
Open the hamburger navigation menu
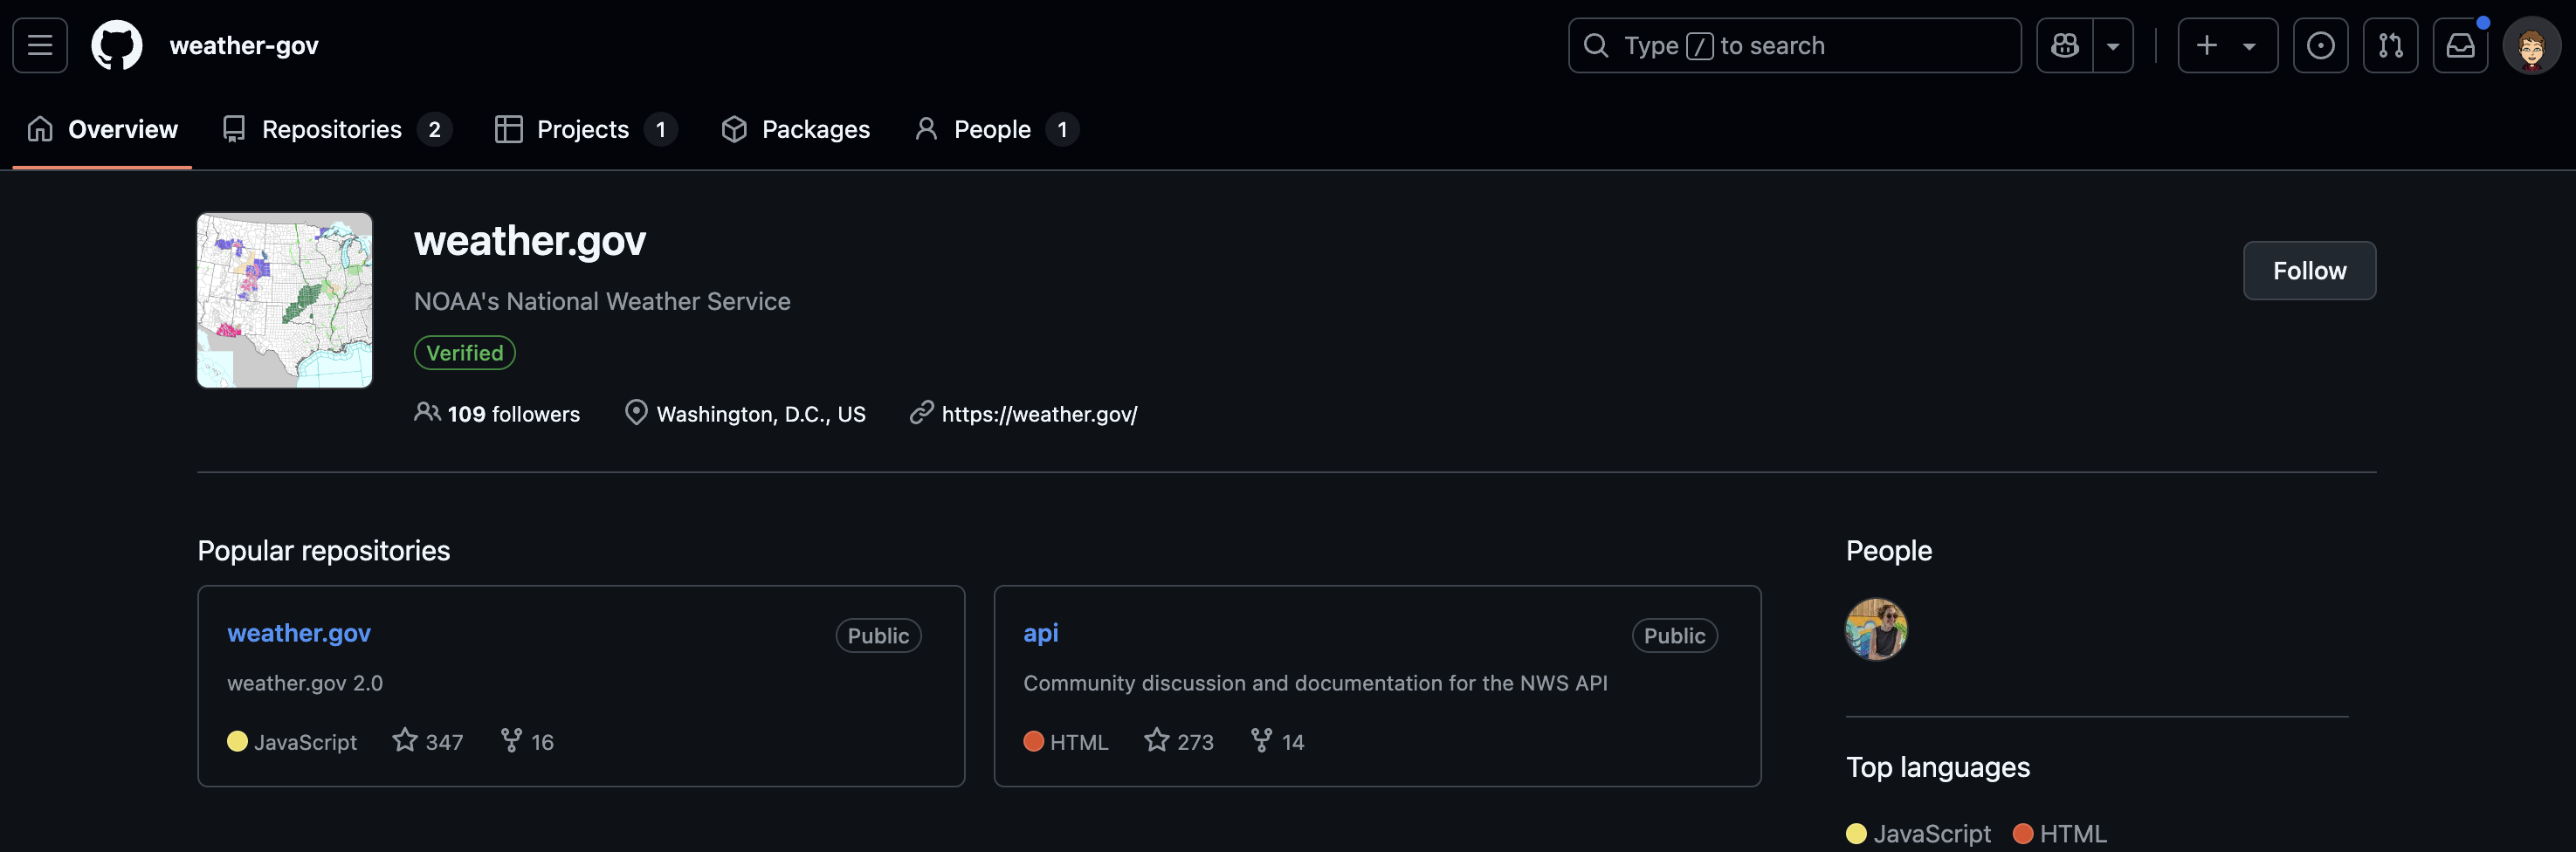(x=40, y=45)
